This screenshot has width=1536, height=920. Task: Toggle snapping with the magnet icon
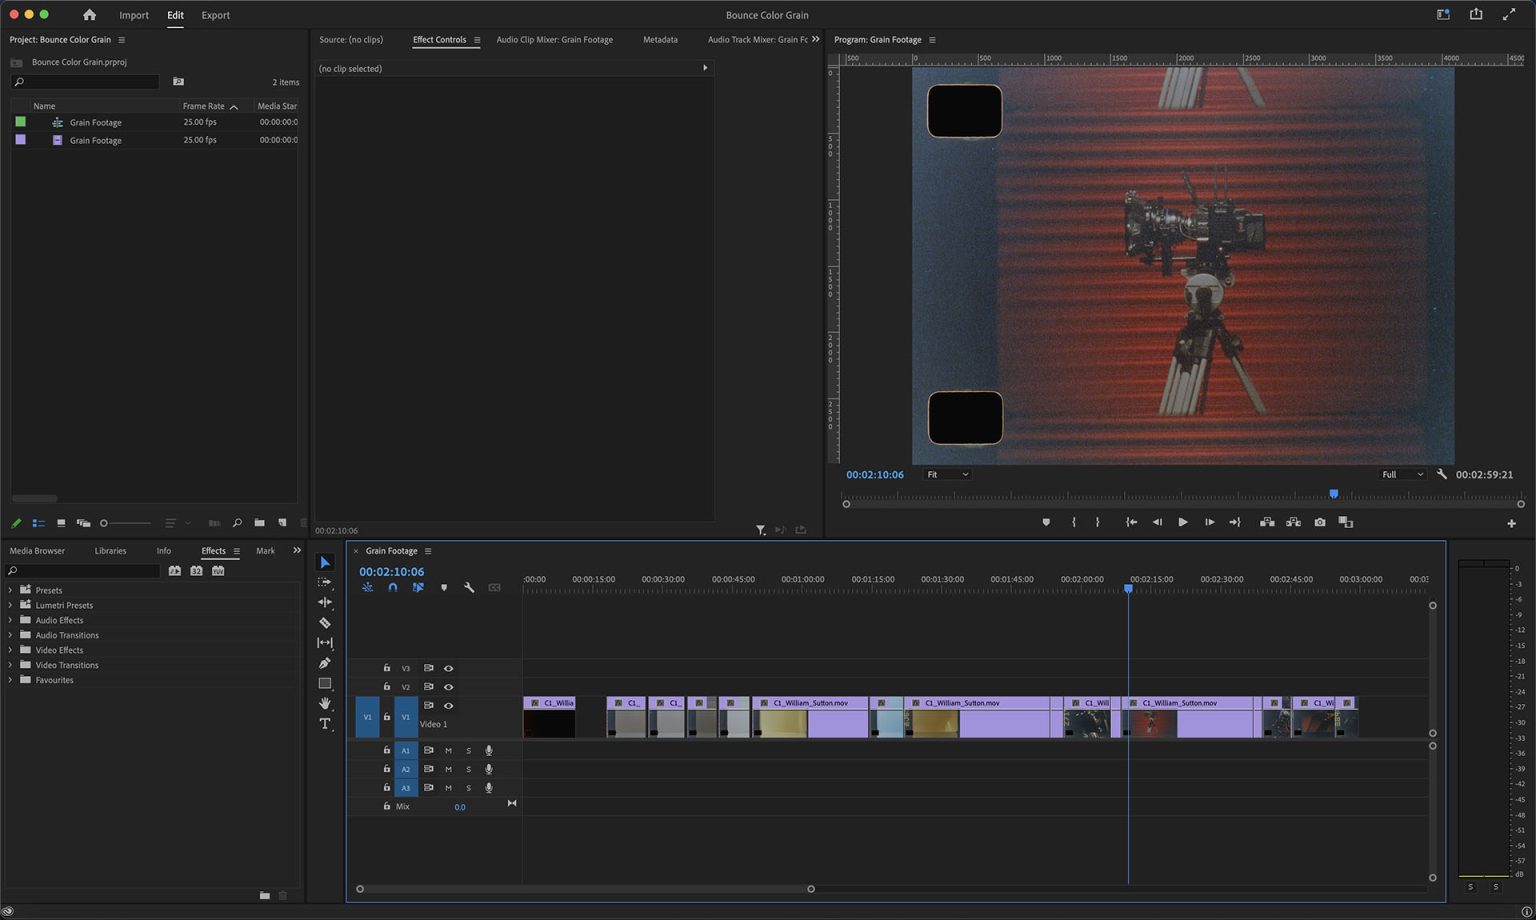click(x=393, y=588)
